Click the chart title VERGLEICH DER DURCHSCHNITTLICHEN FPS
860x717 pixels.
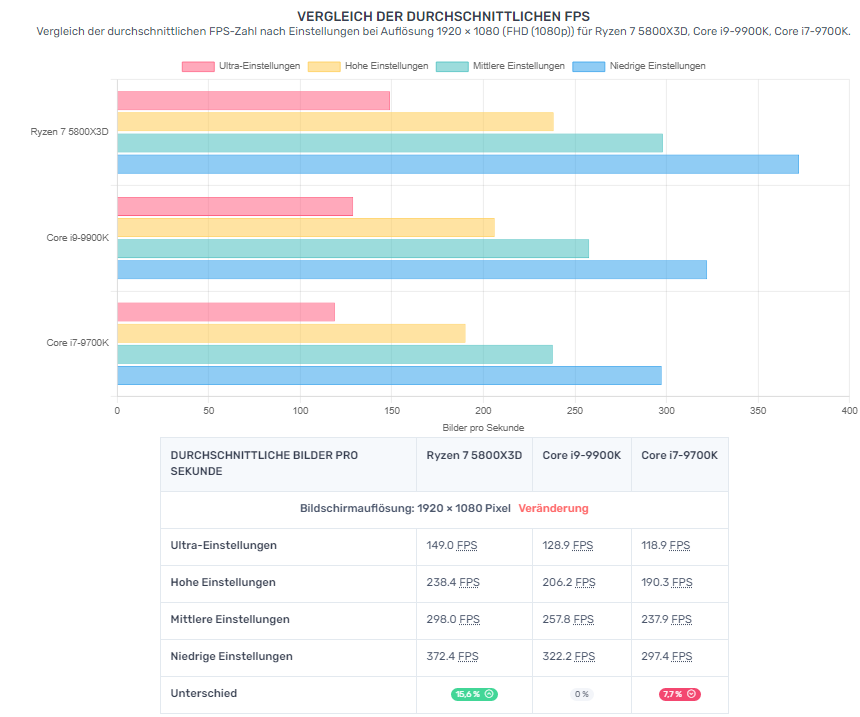443,16
